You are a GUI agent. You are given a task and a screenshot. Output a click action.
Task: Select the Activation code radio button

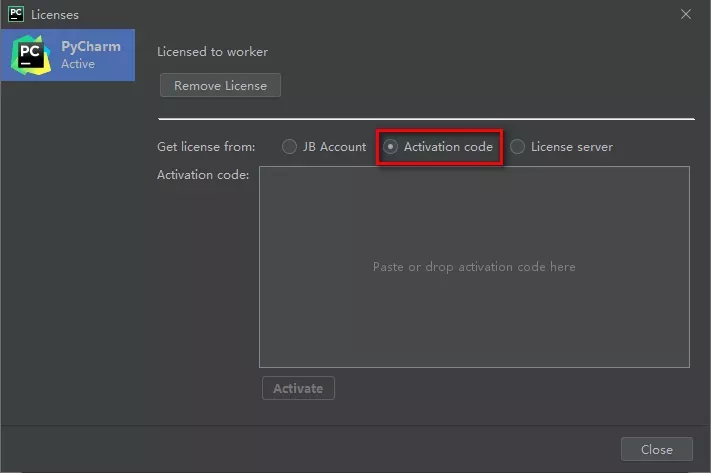point(391,147)
